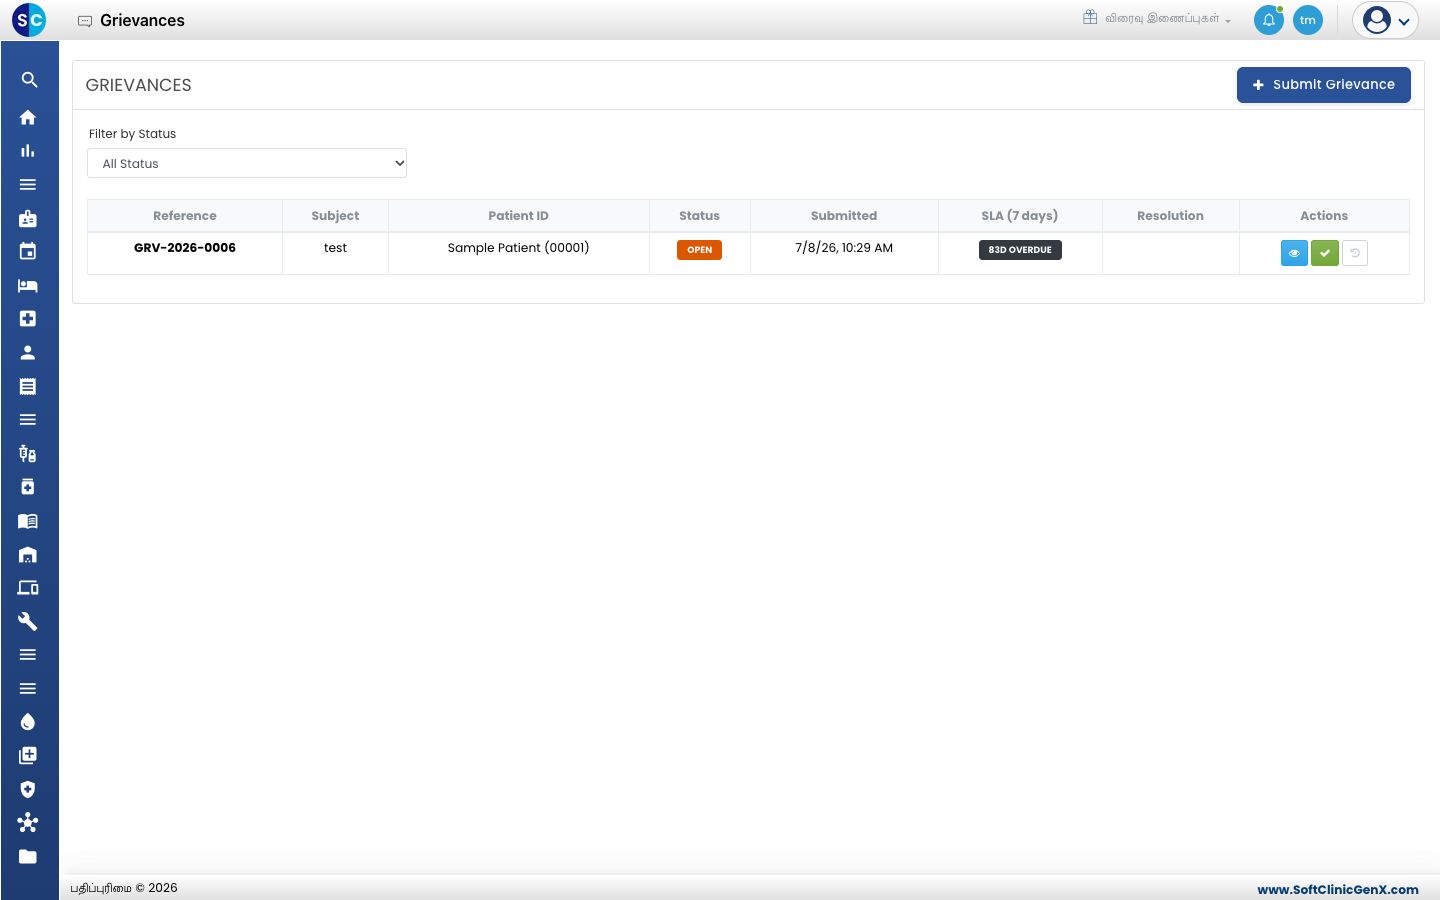Viewport: 1440px width, 900px height.
Task: Click the medicine bottle sidebar icon
Action: [28, 487]
